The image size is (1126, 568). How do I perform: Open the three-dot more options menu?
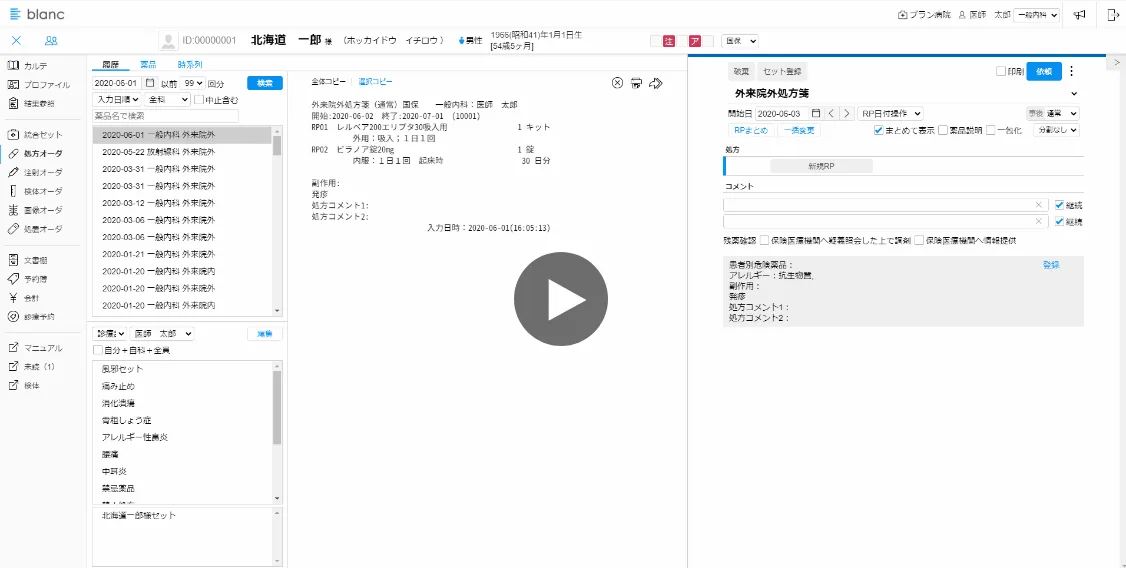(x=1072, y=71)
